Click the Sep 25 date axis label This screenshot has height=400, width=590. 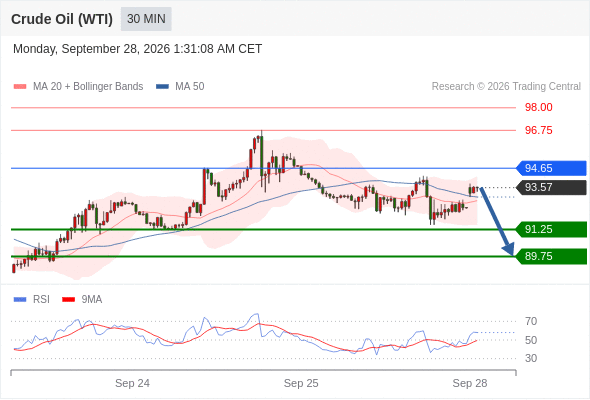click(x=301, y=383)
